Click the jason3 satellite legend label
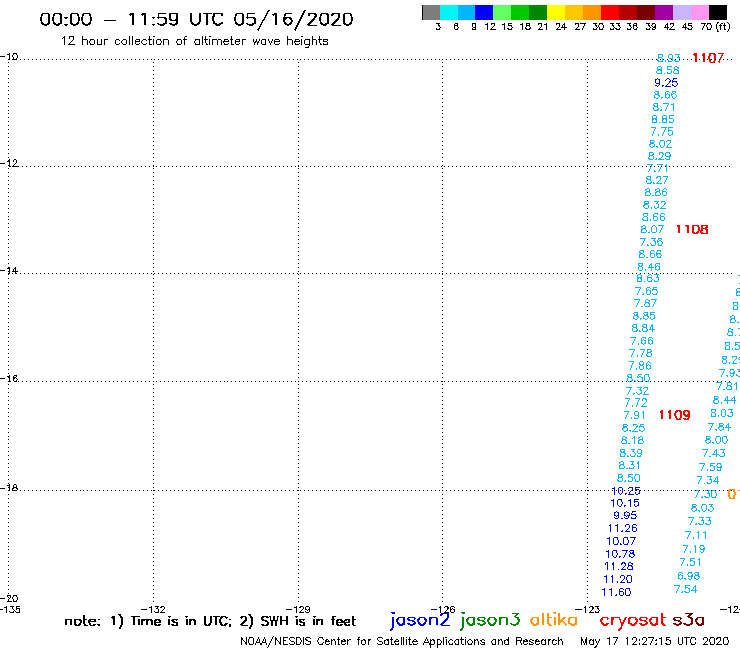This screenshot has width=740, height=650. pos(490,620)
